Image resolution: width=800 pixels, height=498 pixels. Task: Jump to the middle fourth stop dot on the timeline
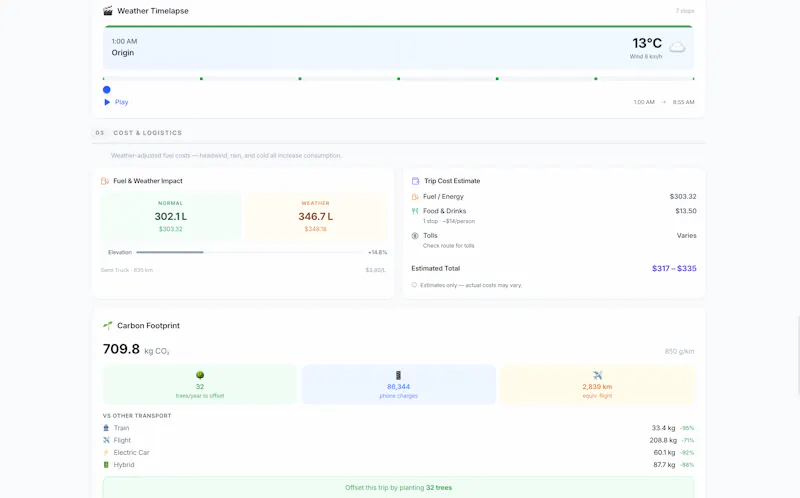tap(398, 79)
